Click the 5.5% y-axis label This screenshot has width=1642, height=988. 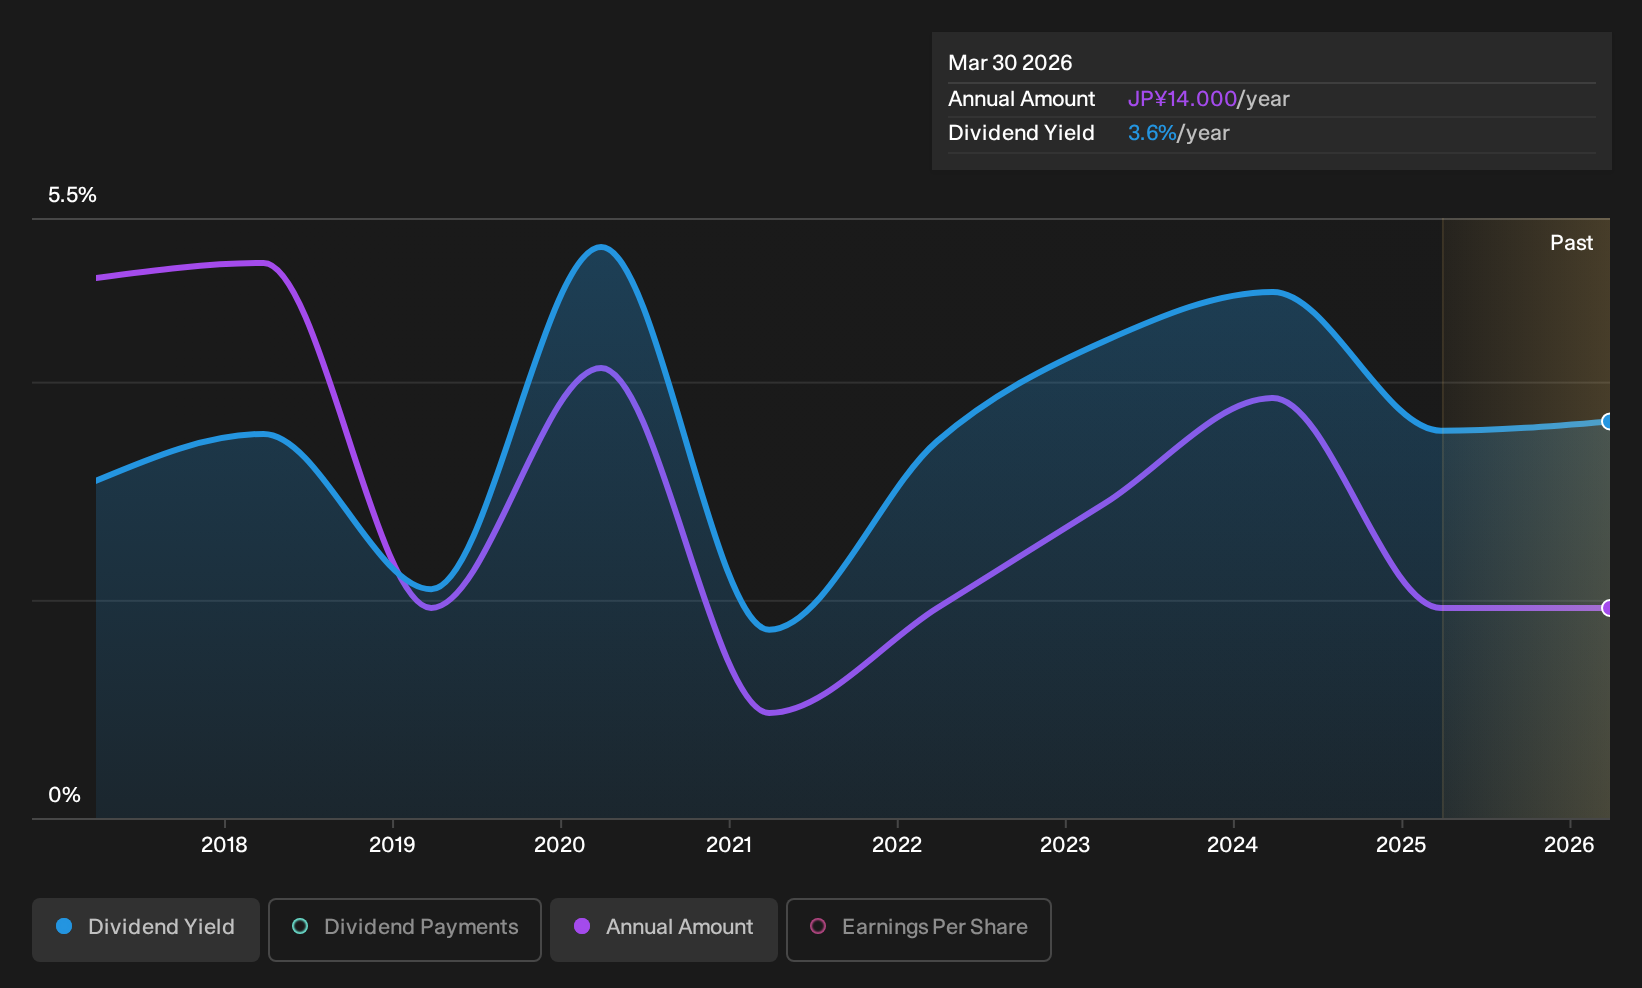(72, 195)
